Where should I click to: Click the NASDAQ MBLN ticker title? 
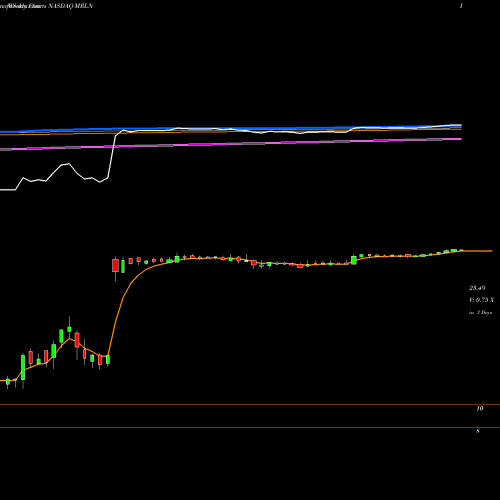coord(71,6)
